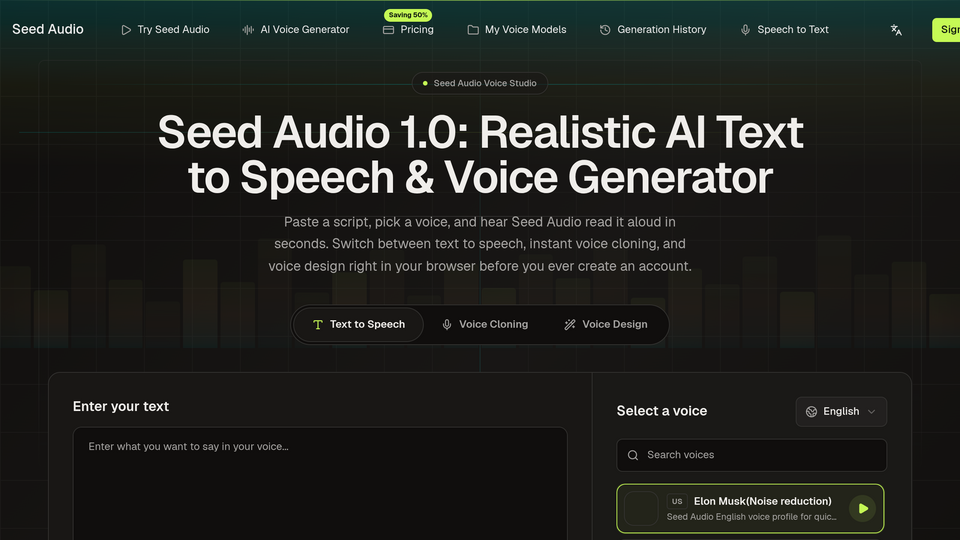The image size is (960, 540).
Task: Open Generation History
Action: [653, 29]
